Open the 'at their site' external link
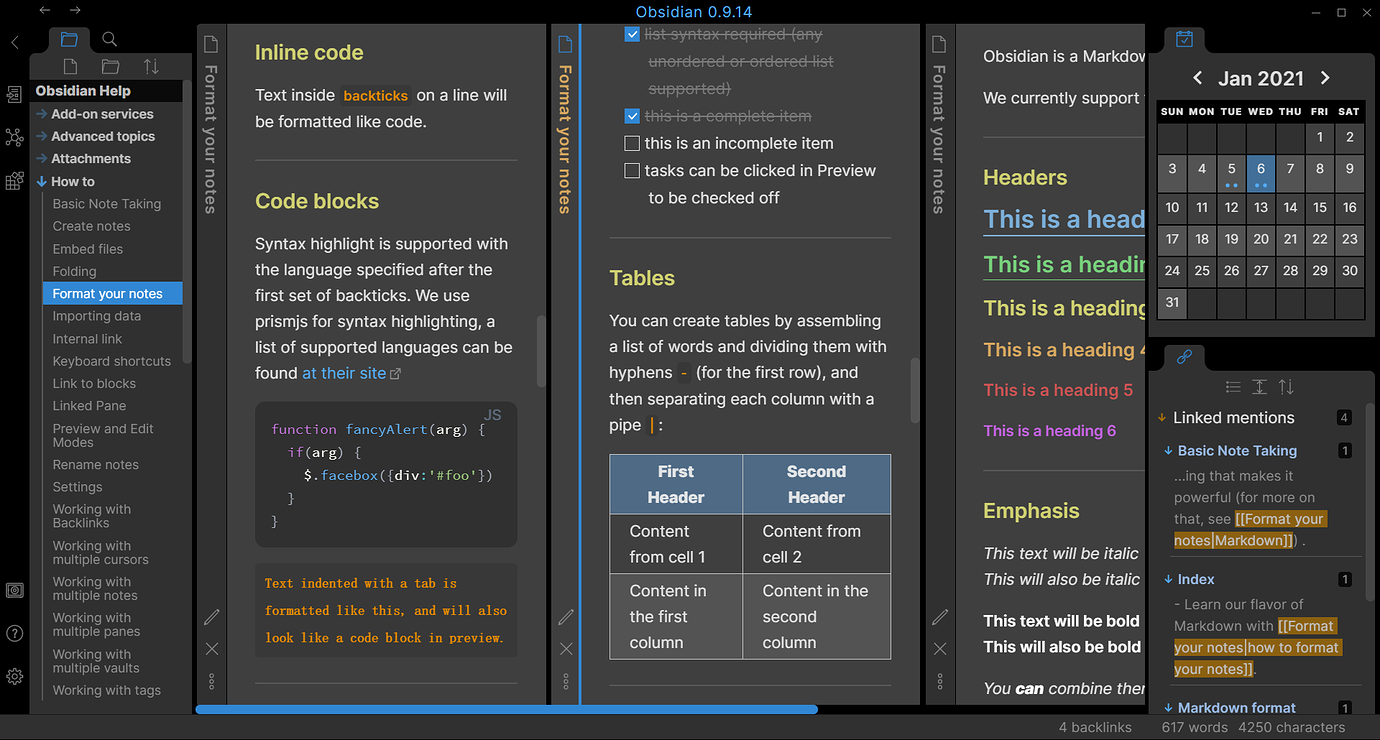The image size is (1380, 740). pos(345,372)
